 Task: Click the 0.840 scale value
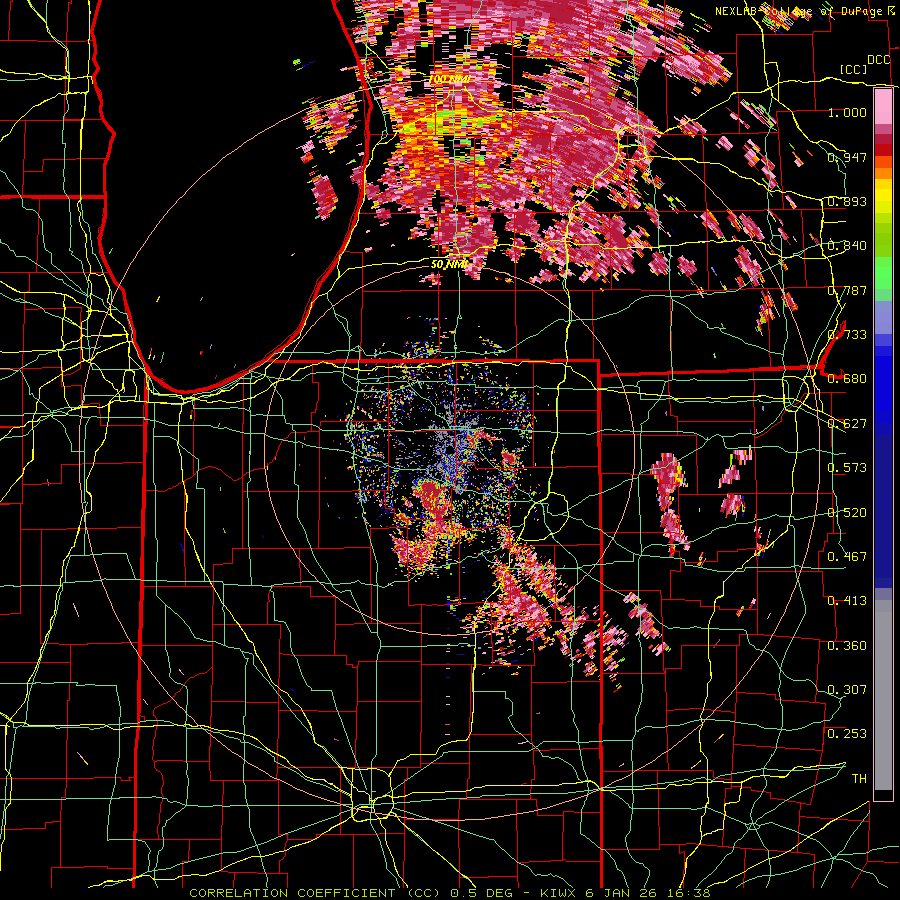tap(847, 246)
